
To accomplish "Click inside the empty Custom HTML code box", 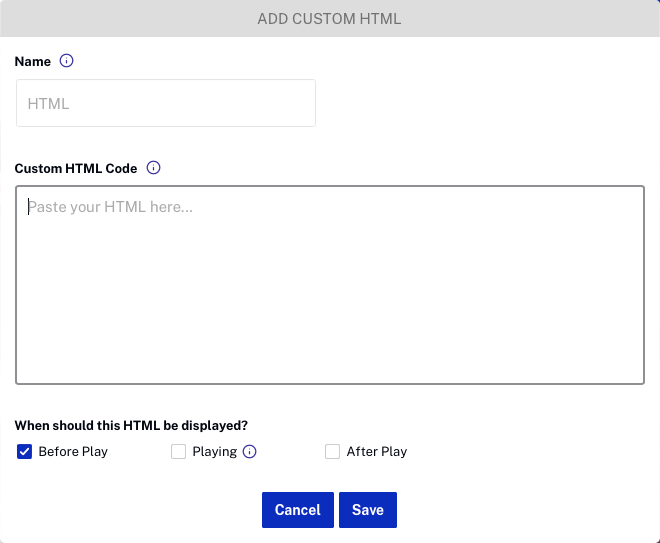I will (x=330, y=300).
